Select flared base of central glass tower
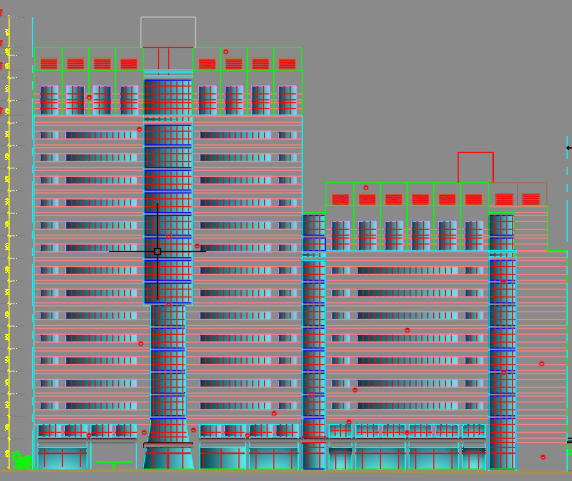 168,456
